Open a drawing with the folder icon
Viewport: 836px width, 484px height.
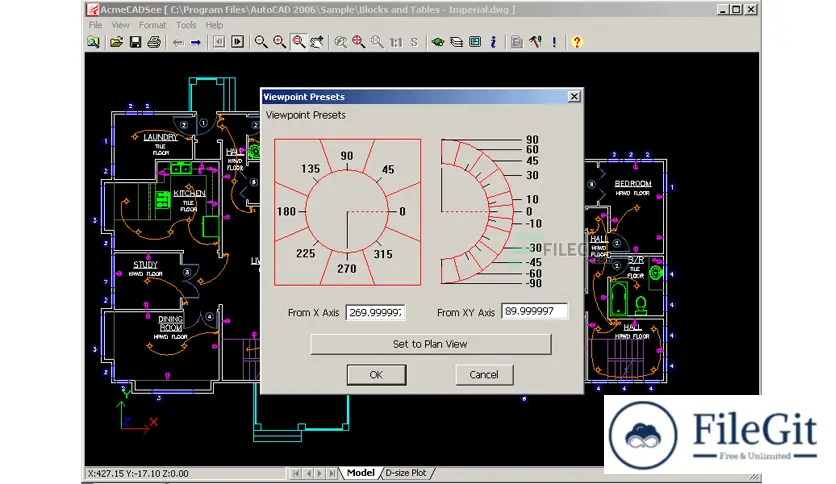pos(116,42)
